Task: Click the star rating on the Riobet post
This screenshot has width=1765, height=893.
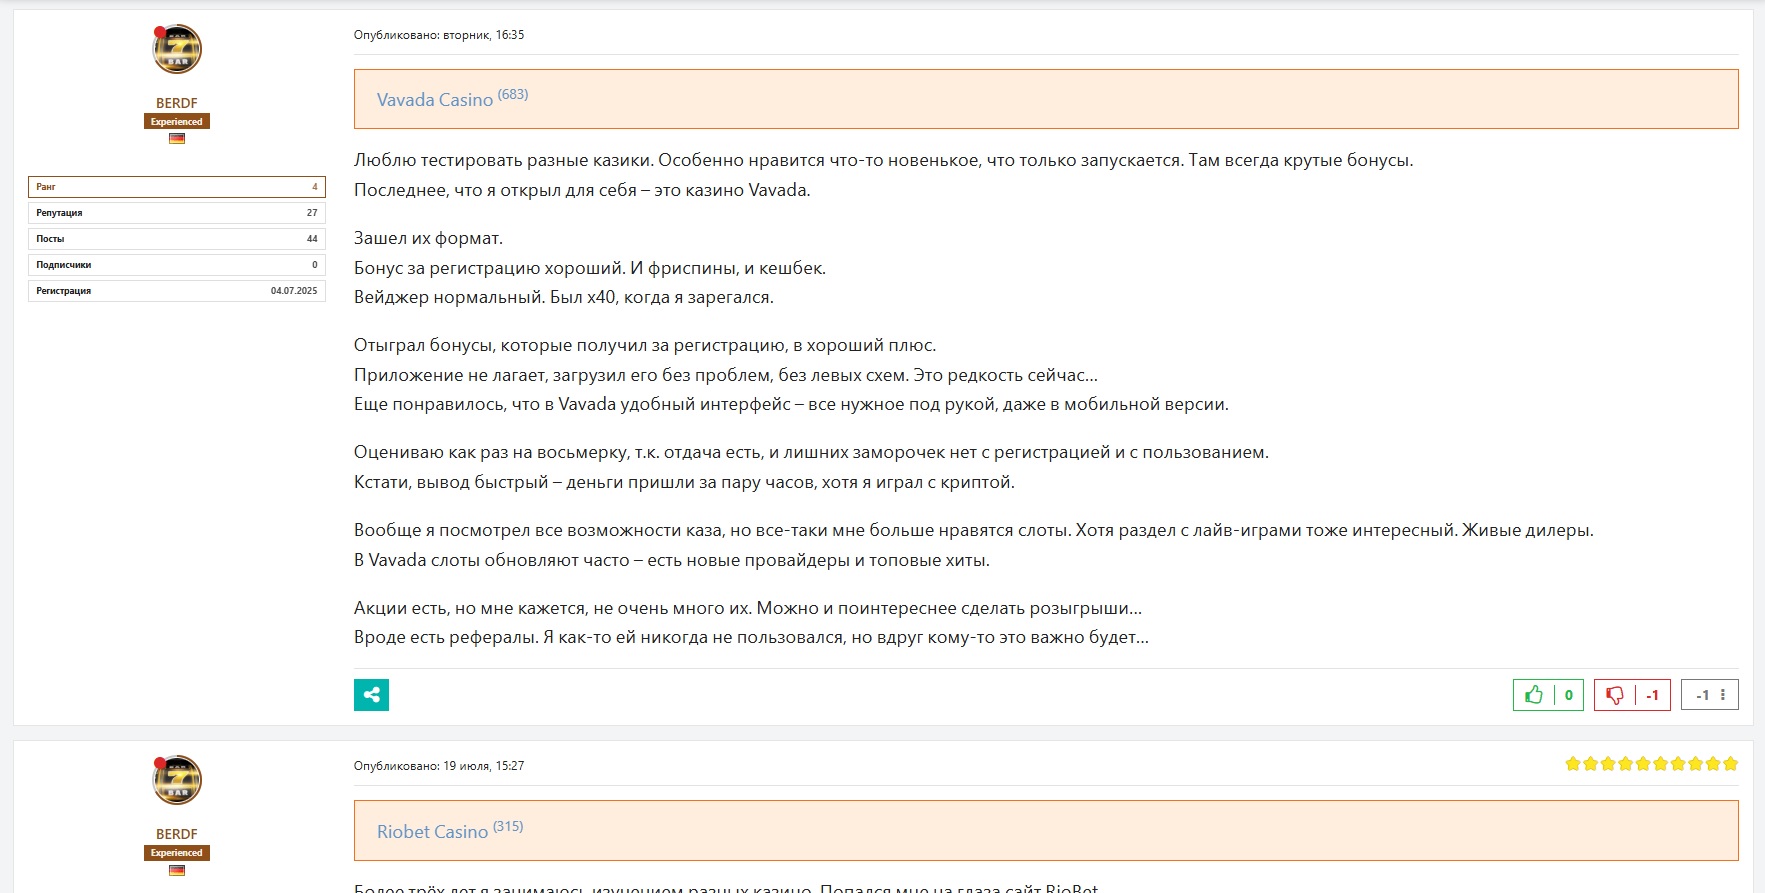Action: [1651, 764]
